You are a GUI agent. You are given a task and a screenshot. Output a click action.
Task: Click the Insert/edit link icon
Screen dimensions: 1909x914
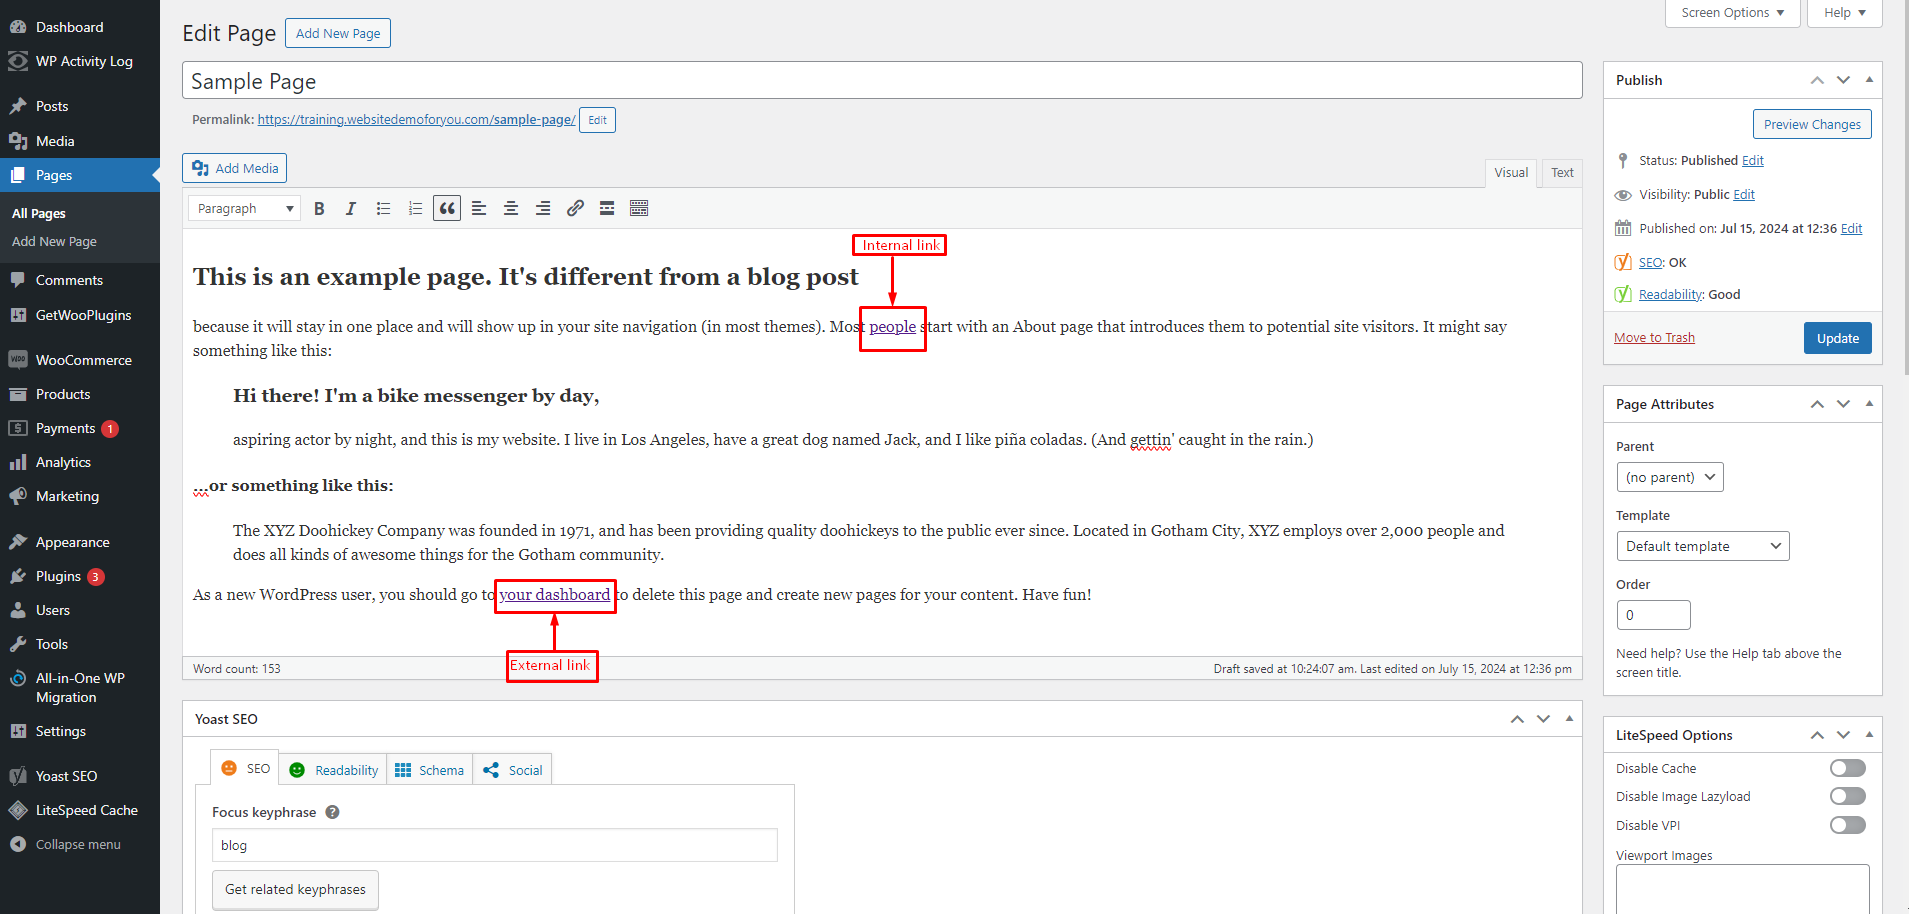click(x=575, y=209)
